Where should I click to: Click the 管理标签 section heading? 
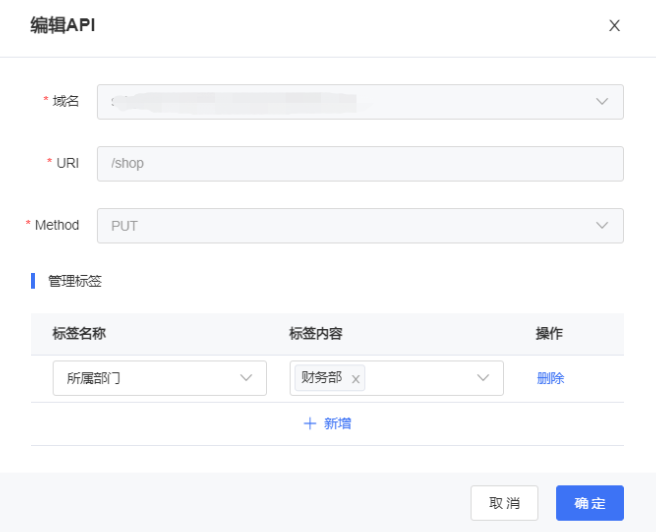[75, 281]
